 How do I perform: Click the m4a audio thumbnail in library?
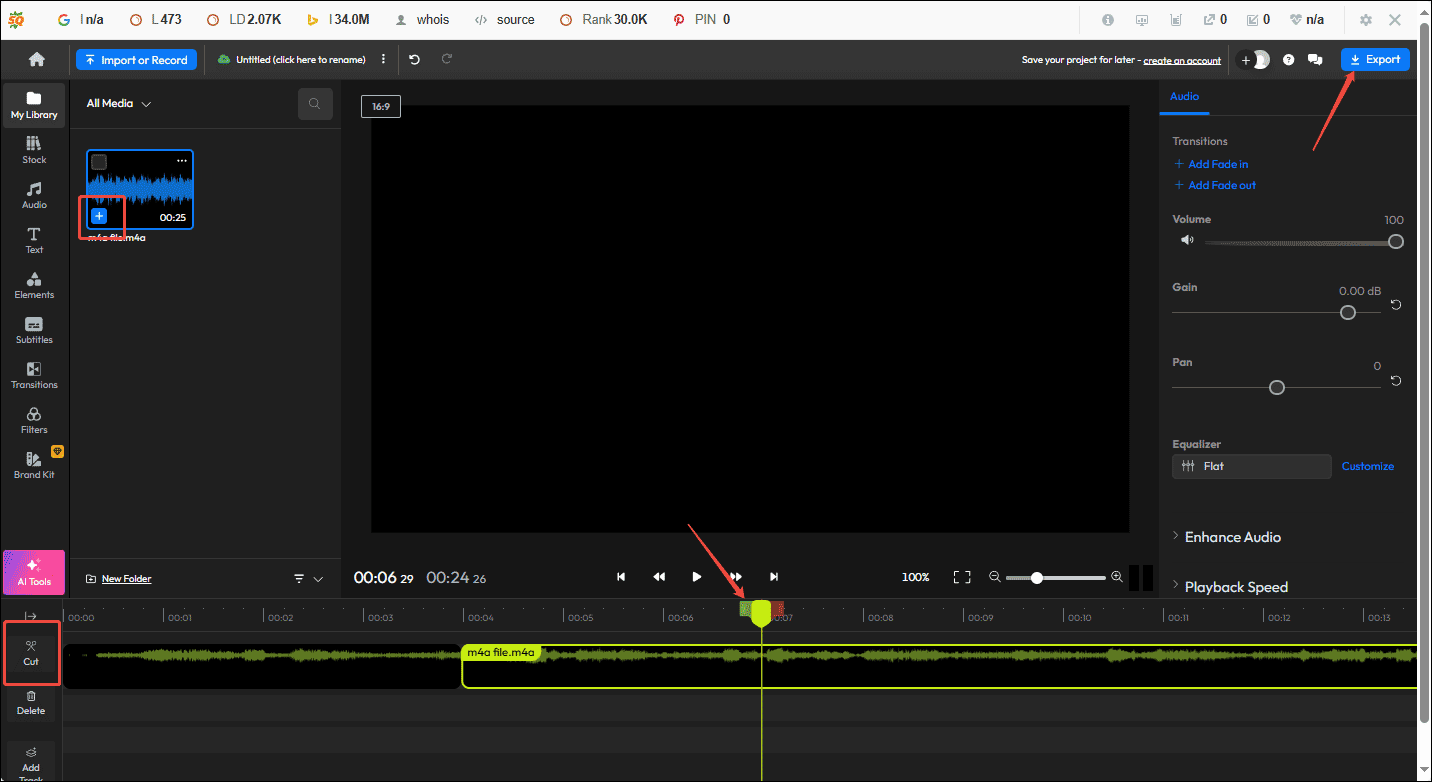(x=140, y=190)
